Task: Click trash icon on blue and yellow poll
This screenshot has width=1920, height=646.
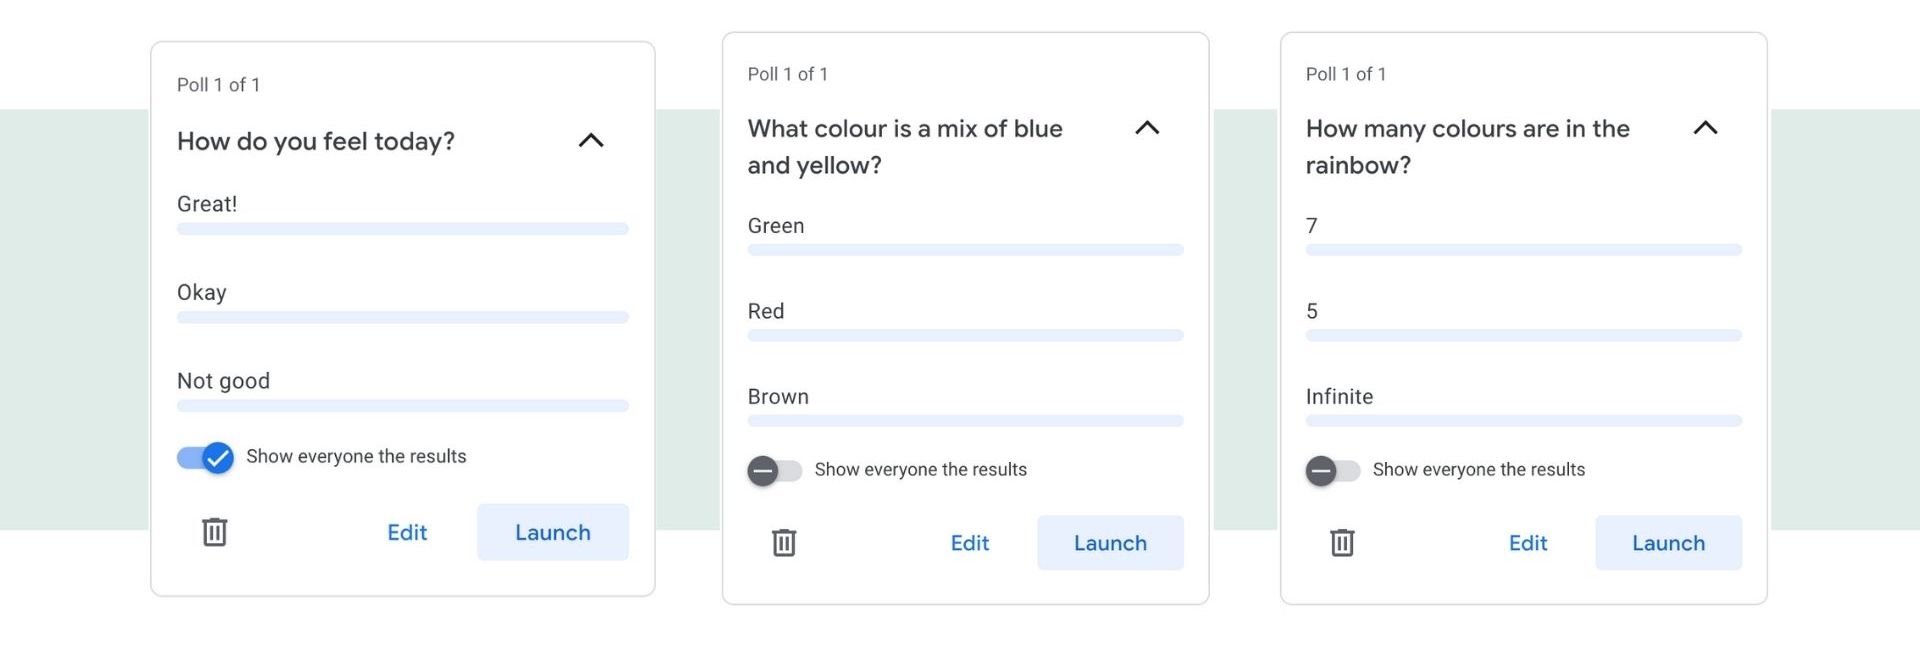Action: click(784, 543)
